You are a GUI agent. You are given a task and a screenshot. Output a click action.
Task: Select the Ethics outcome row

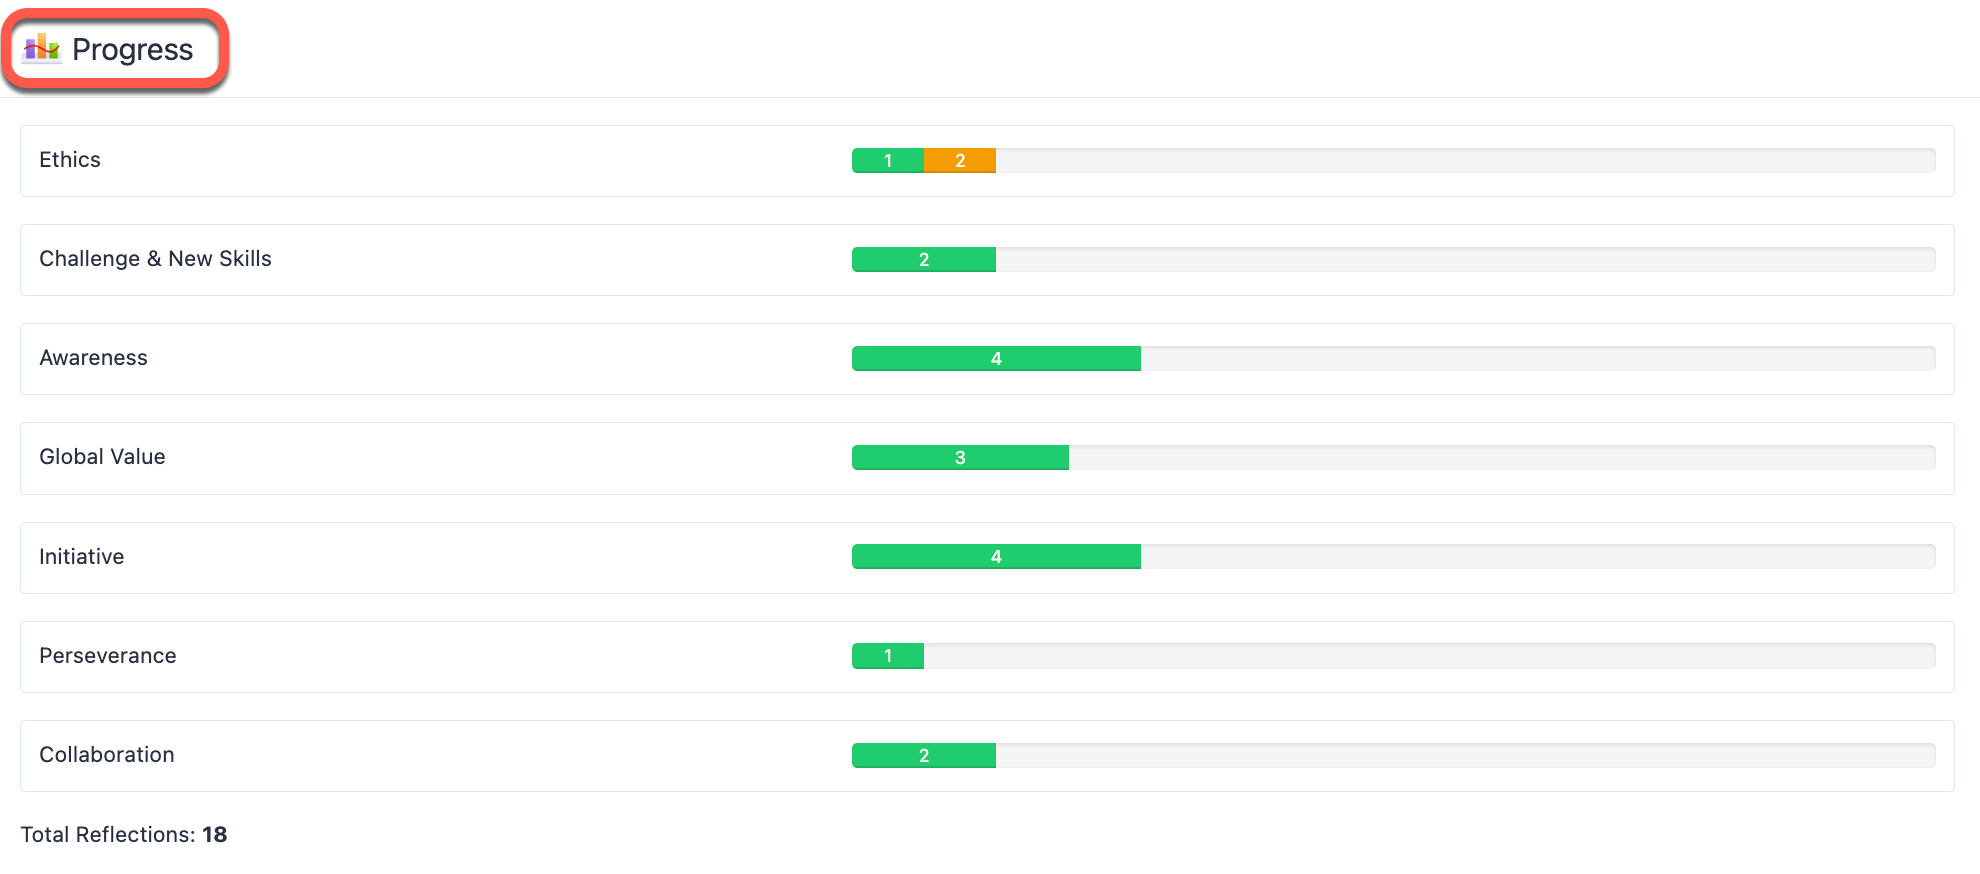(987, 161)
